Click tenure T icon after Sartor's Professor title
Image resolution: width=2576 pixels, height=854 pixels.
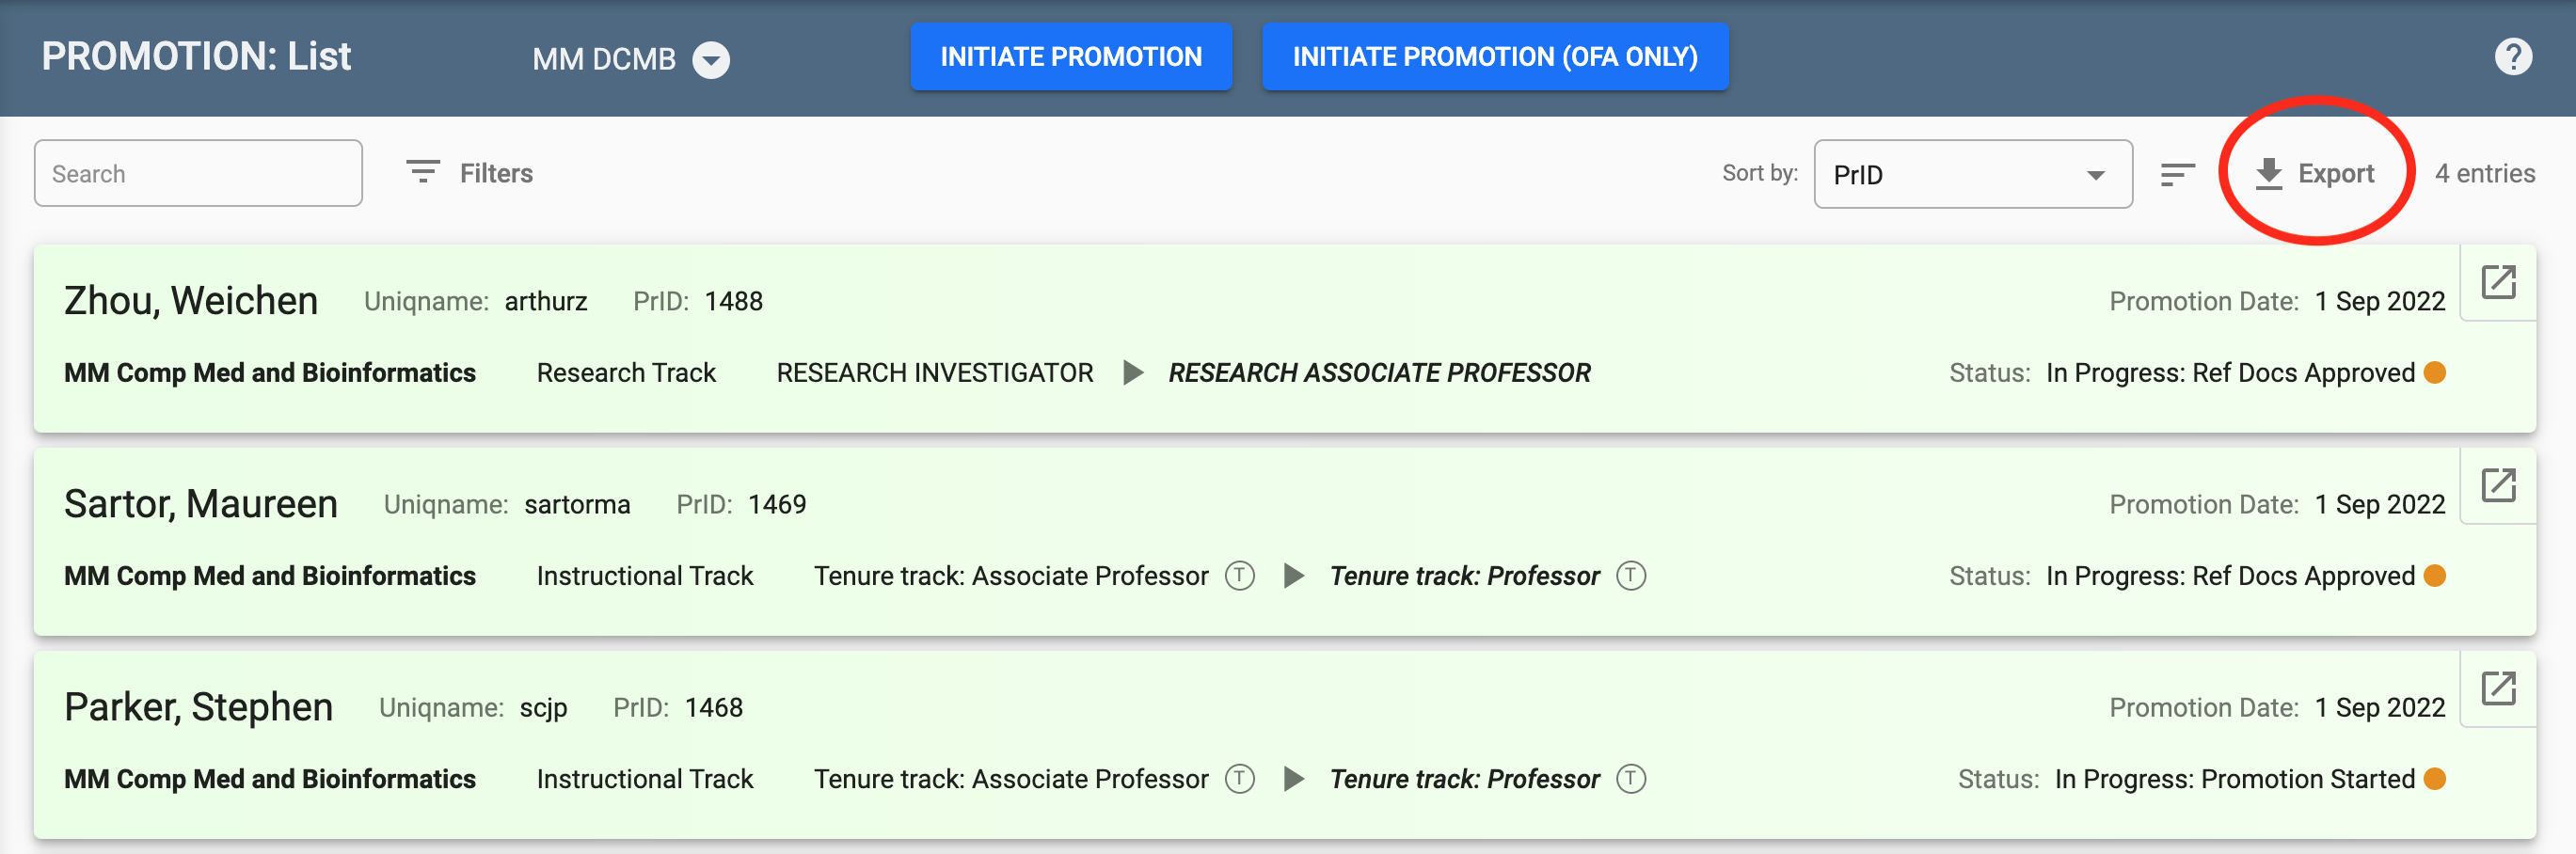click(x=1631, y=576)
